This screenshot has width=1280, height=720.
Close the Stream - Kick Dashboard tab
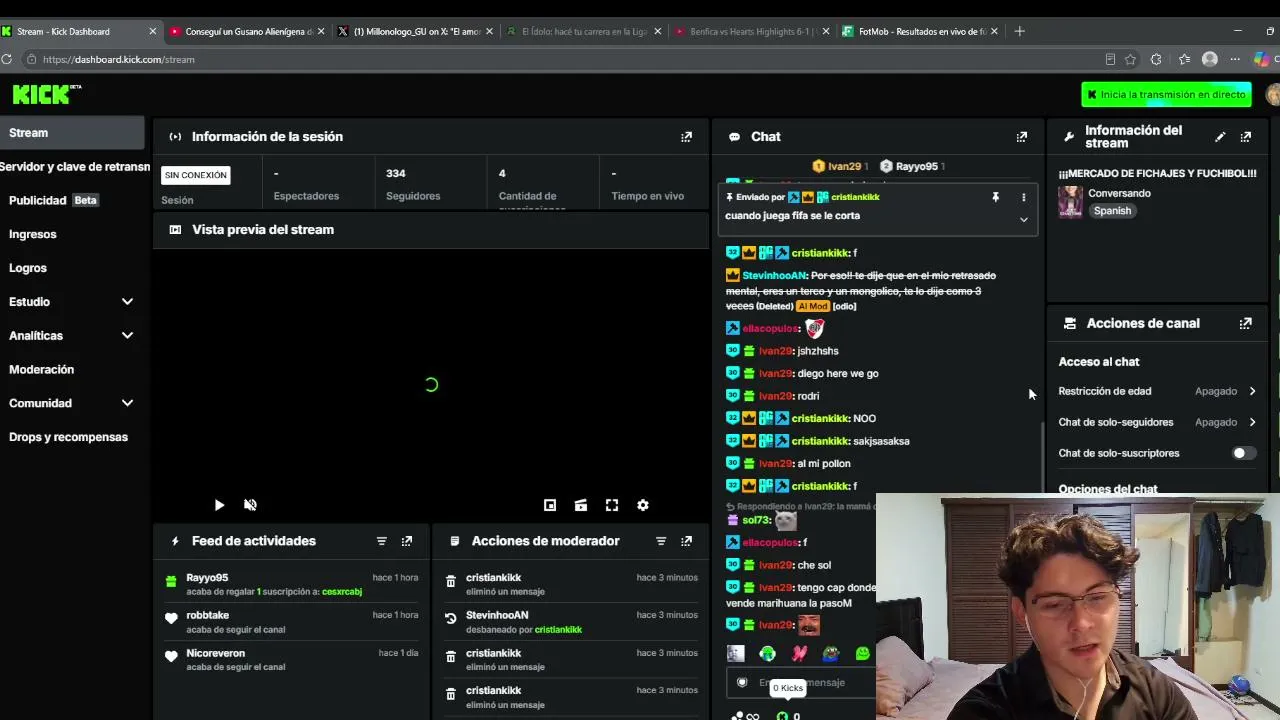[x=152, y=31]
